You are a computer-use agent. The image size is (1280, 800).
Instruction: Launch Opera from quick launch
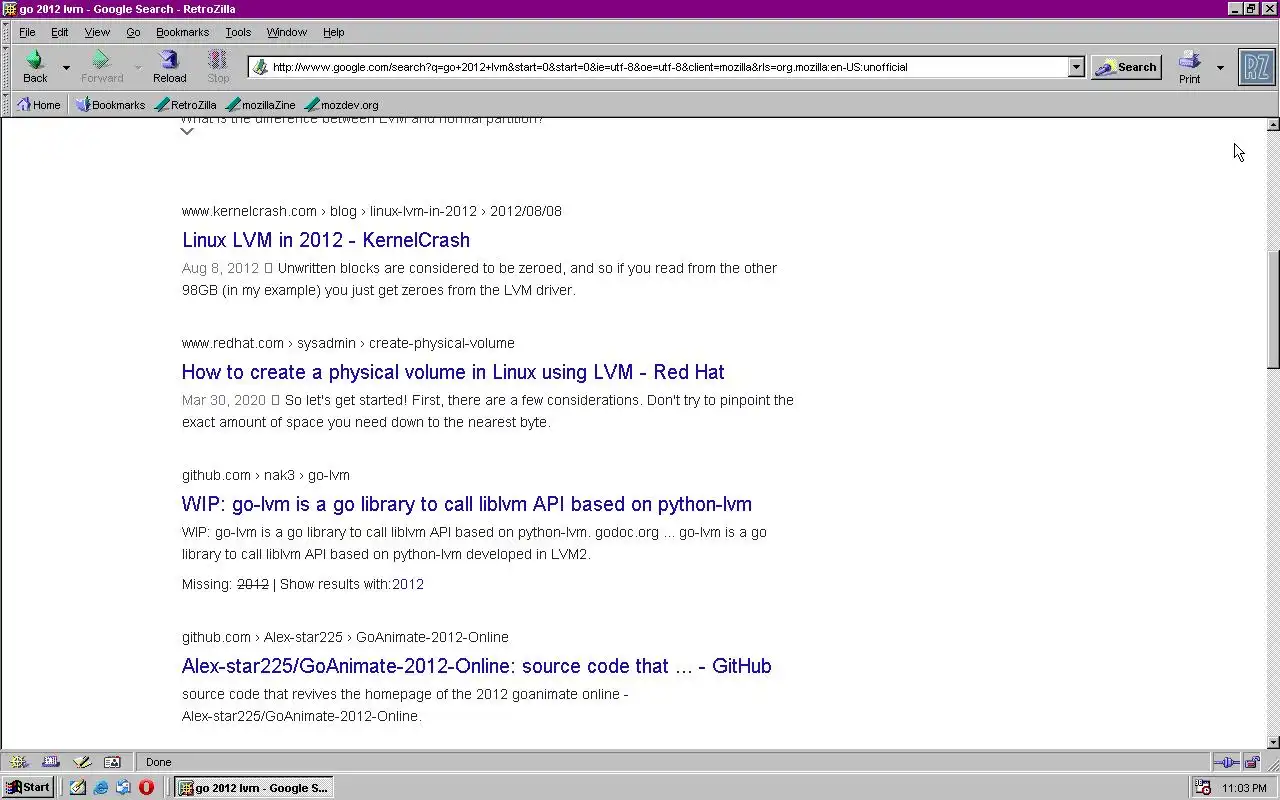point(146,788)
